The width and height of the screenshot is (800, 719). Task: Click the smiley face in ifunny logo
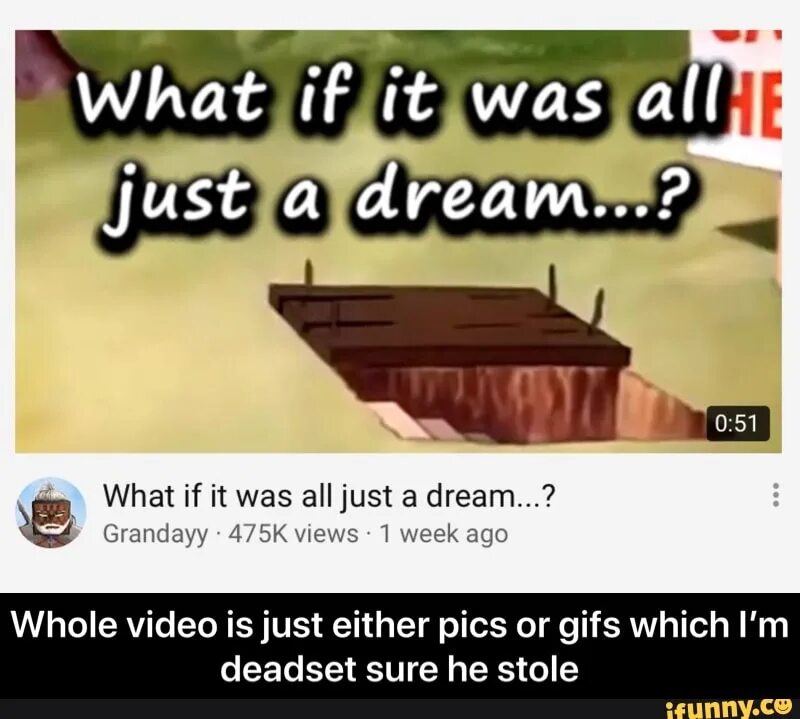pyautogui.click(x=784, y=707)
